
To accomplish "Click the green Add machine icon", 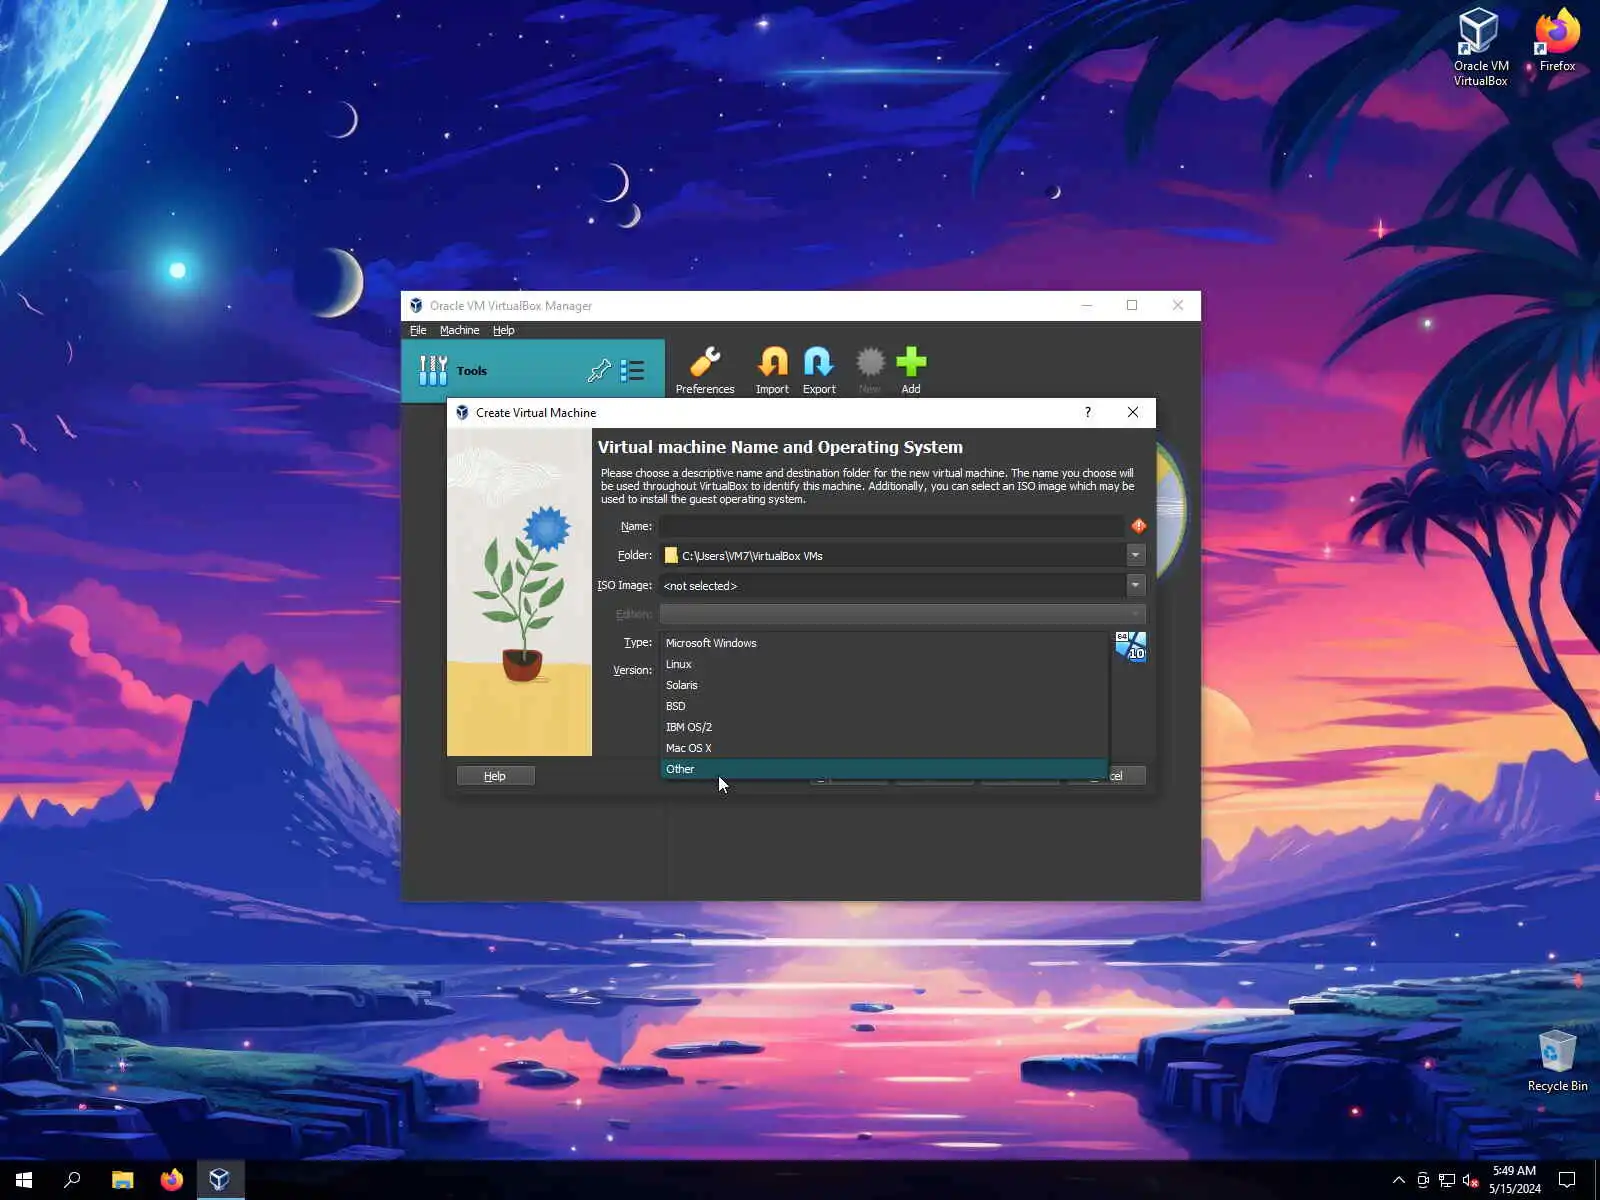I will click(911, 362).
